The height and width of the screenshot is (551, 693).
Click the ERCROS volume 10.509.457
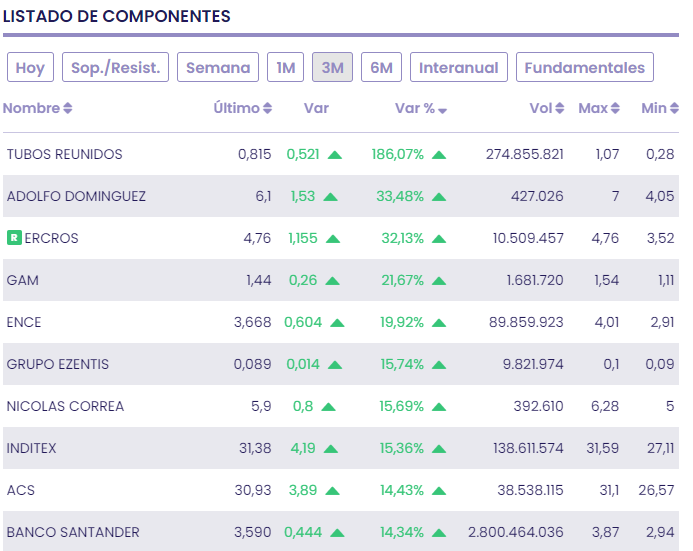tap(528, 238)
